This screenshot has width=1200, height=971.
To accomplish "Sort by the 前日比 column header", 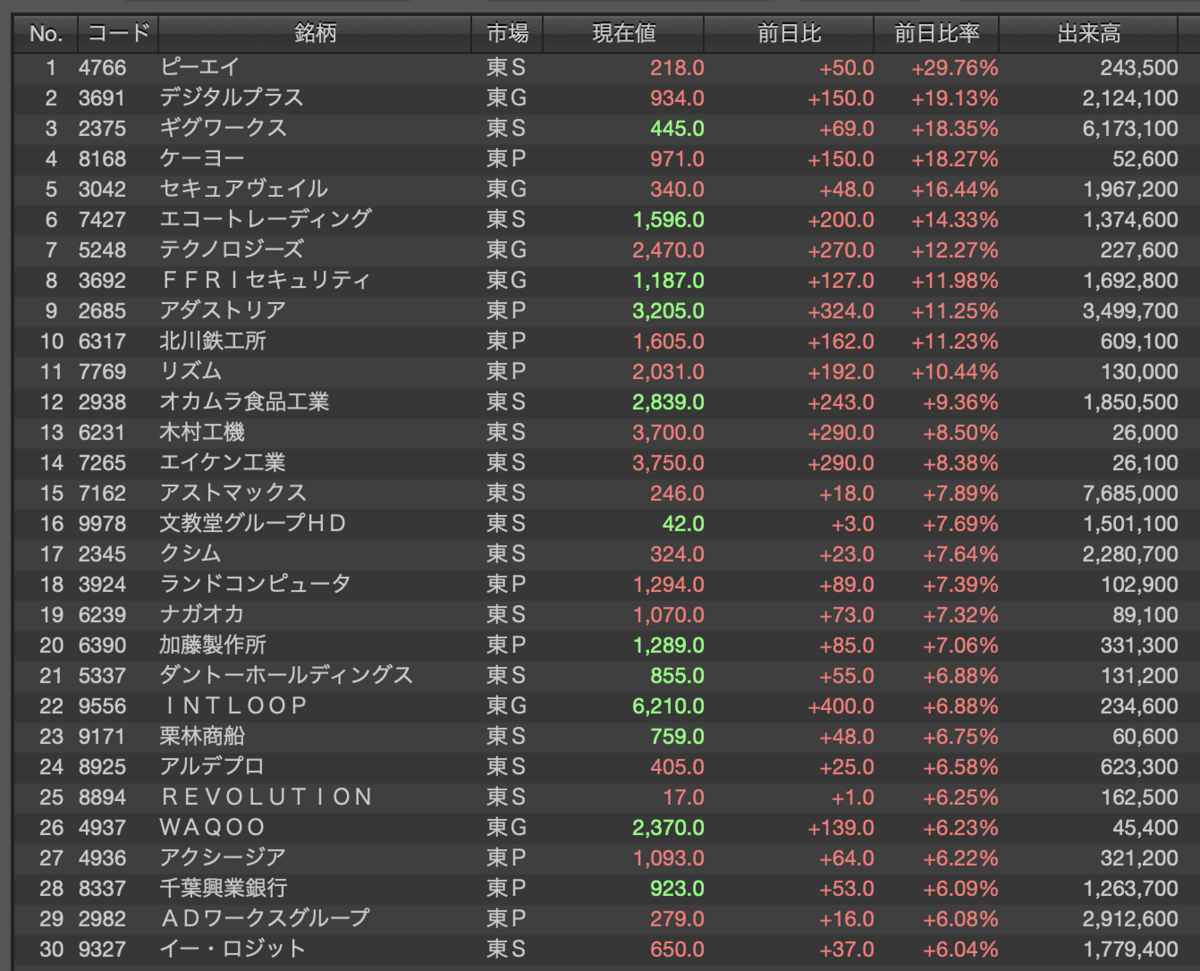I will pos(789,34).
